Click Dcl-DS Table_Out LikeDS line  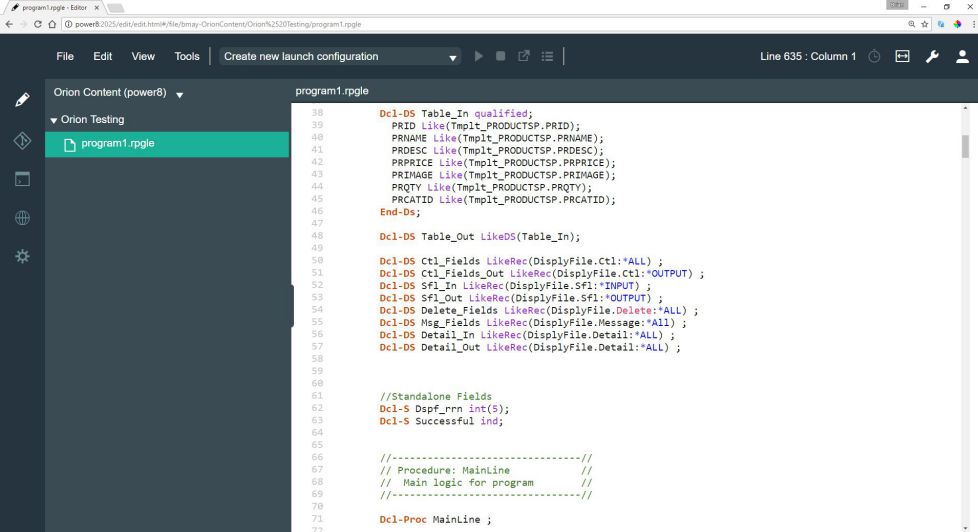tap(480, 236)
